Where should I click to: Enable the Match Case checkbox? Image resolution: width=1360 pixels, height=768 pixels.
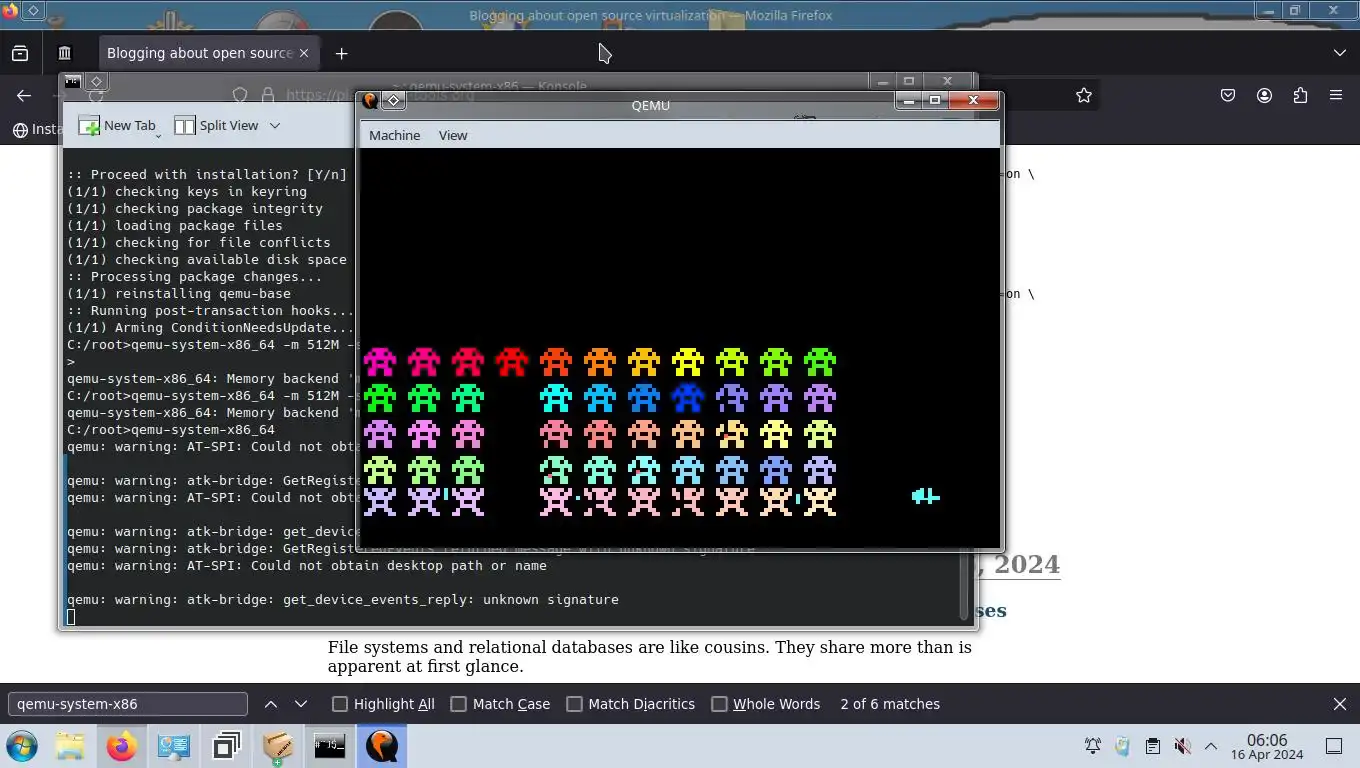pyautogui.click(x=459, y=704)
